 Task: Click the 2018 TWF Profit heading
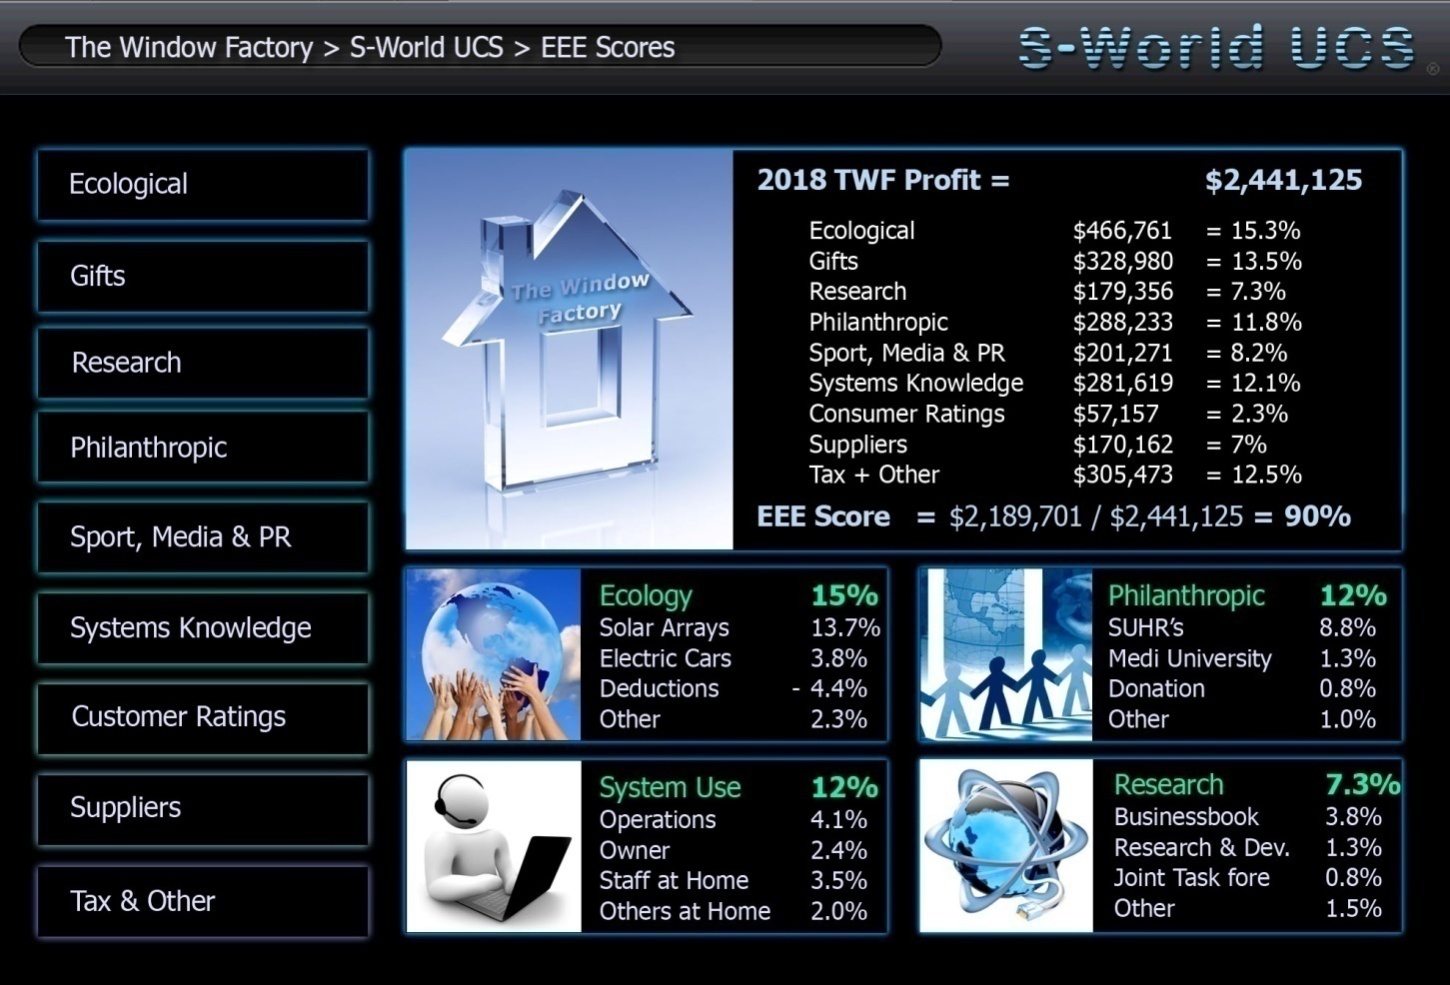click(883, 180)
